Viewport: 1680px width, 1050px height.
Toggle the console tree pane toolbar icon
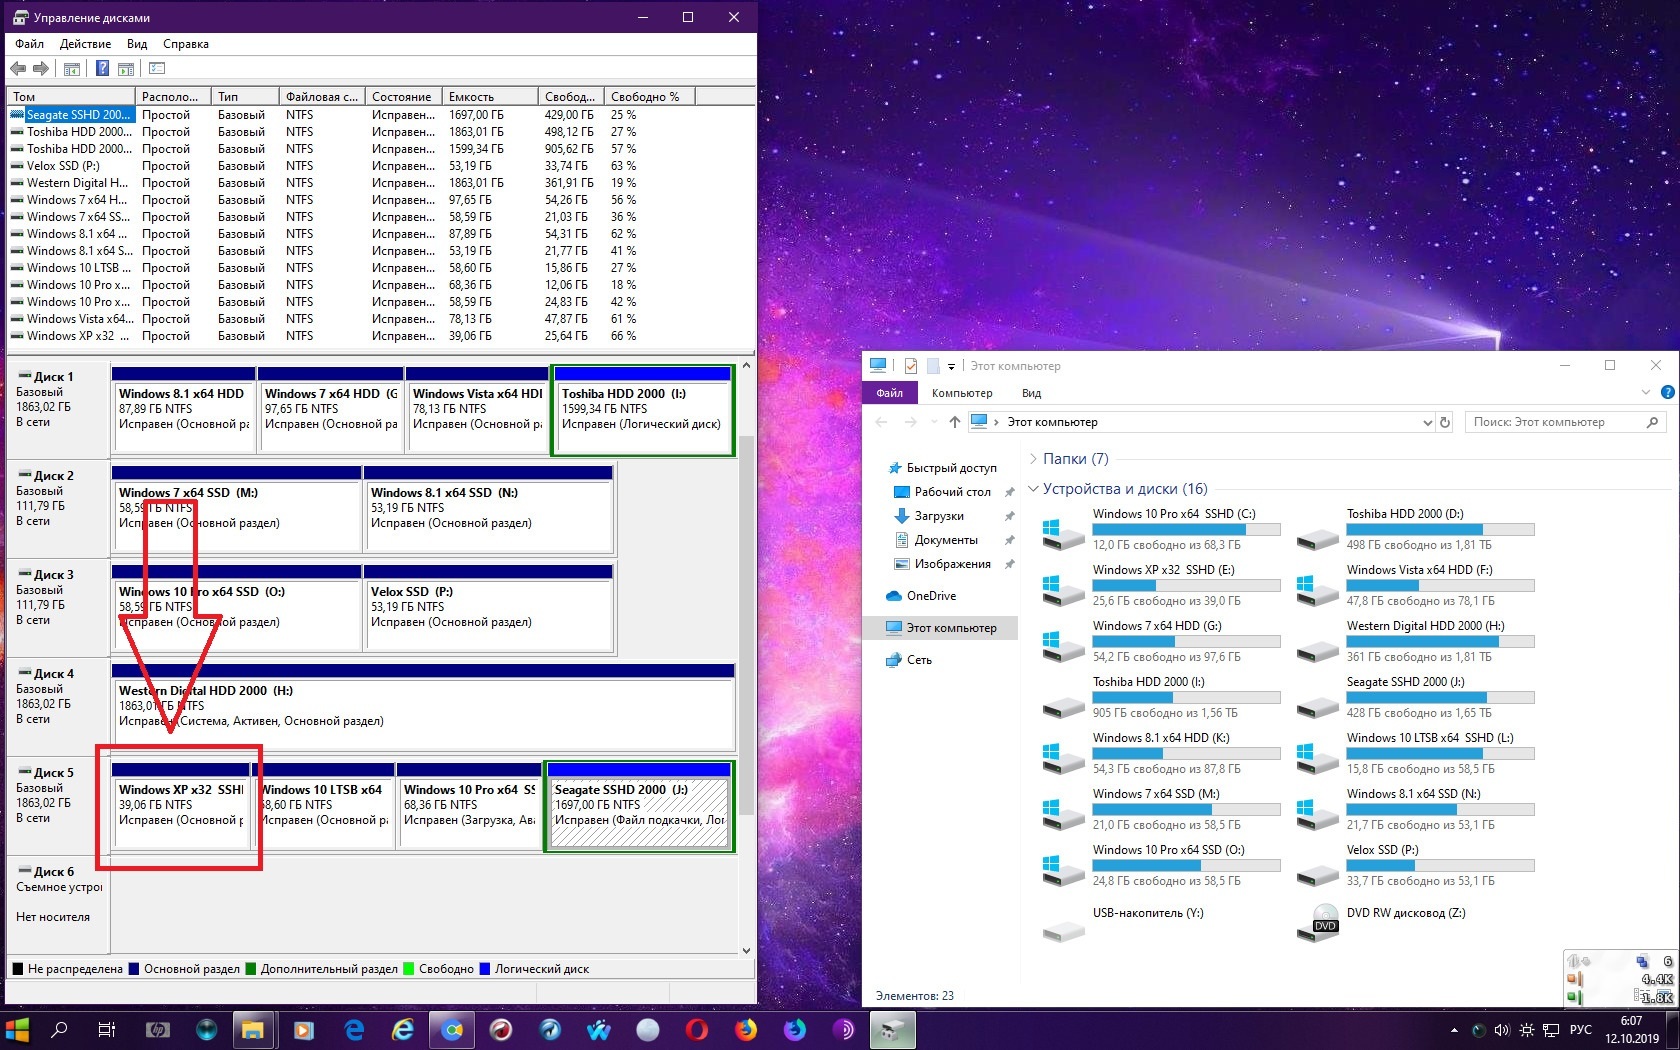coord(72,68)
